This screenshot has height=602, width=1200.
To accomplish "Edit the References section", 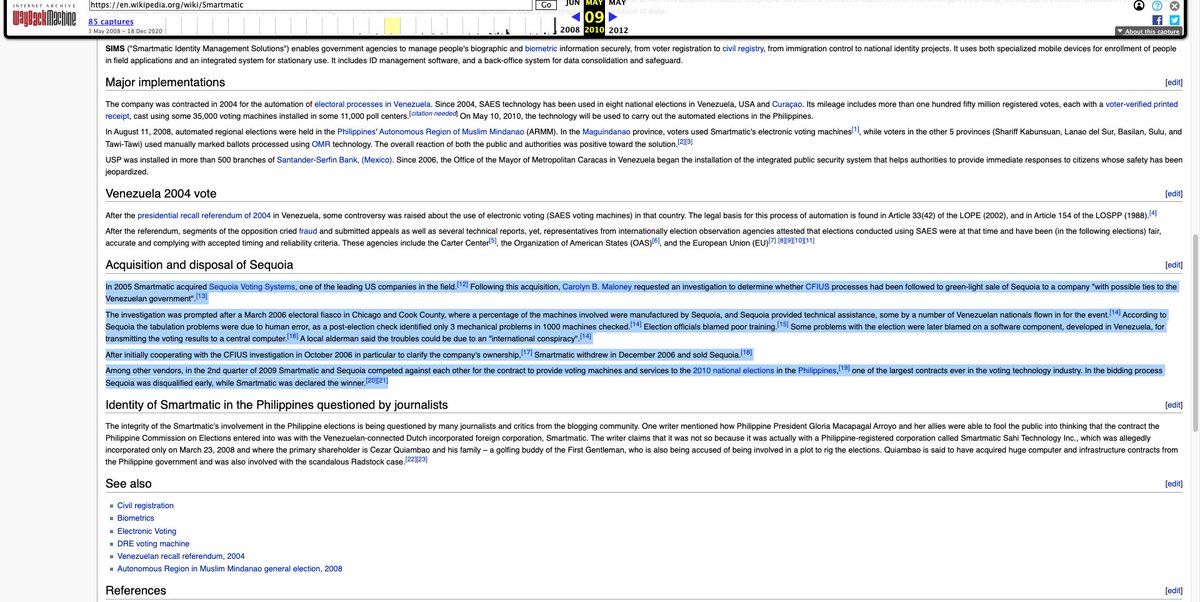I will tap(1173, 591).
